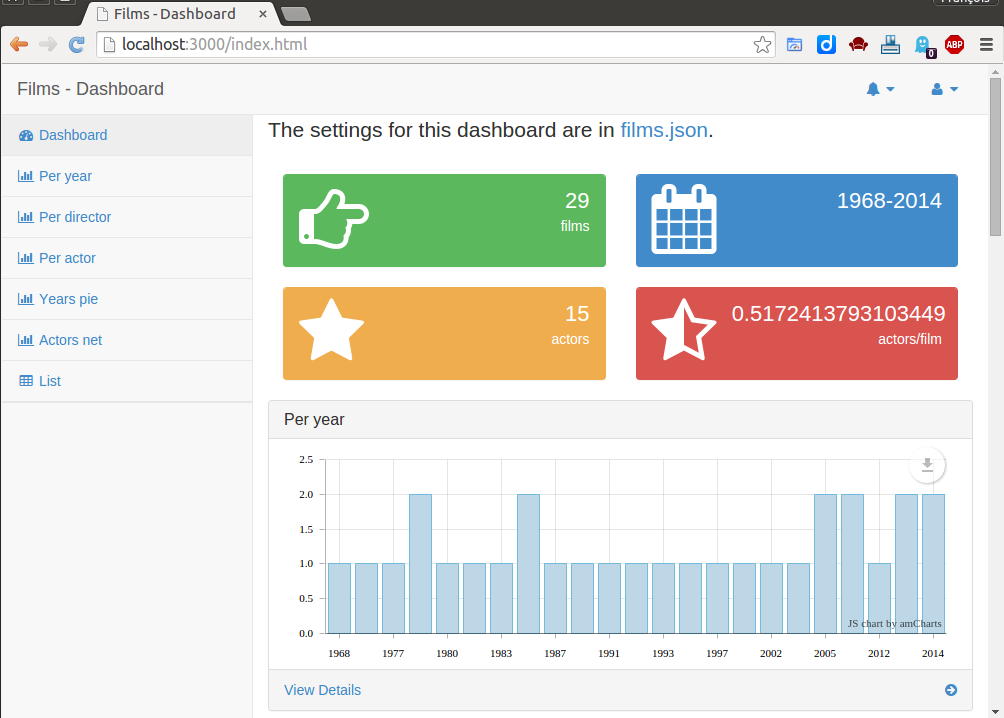Click the View Details link
Image resolution: width=1004 pixels, height=718 pixels.
tap(323, 690)
